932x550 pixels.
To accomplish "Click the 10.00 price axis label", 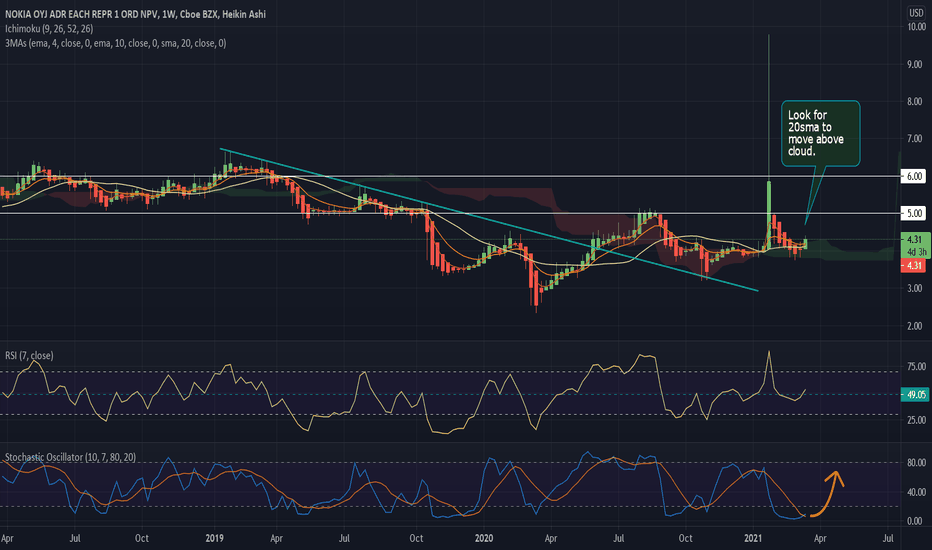I will [916, 27].
